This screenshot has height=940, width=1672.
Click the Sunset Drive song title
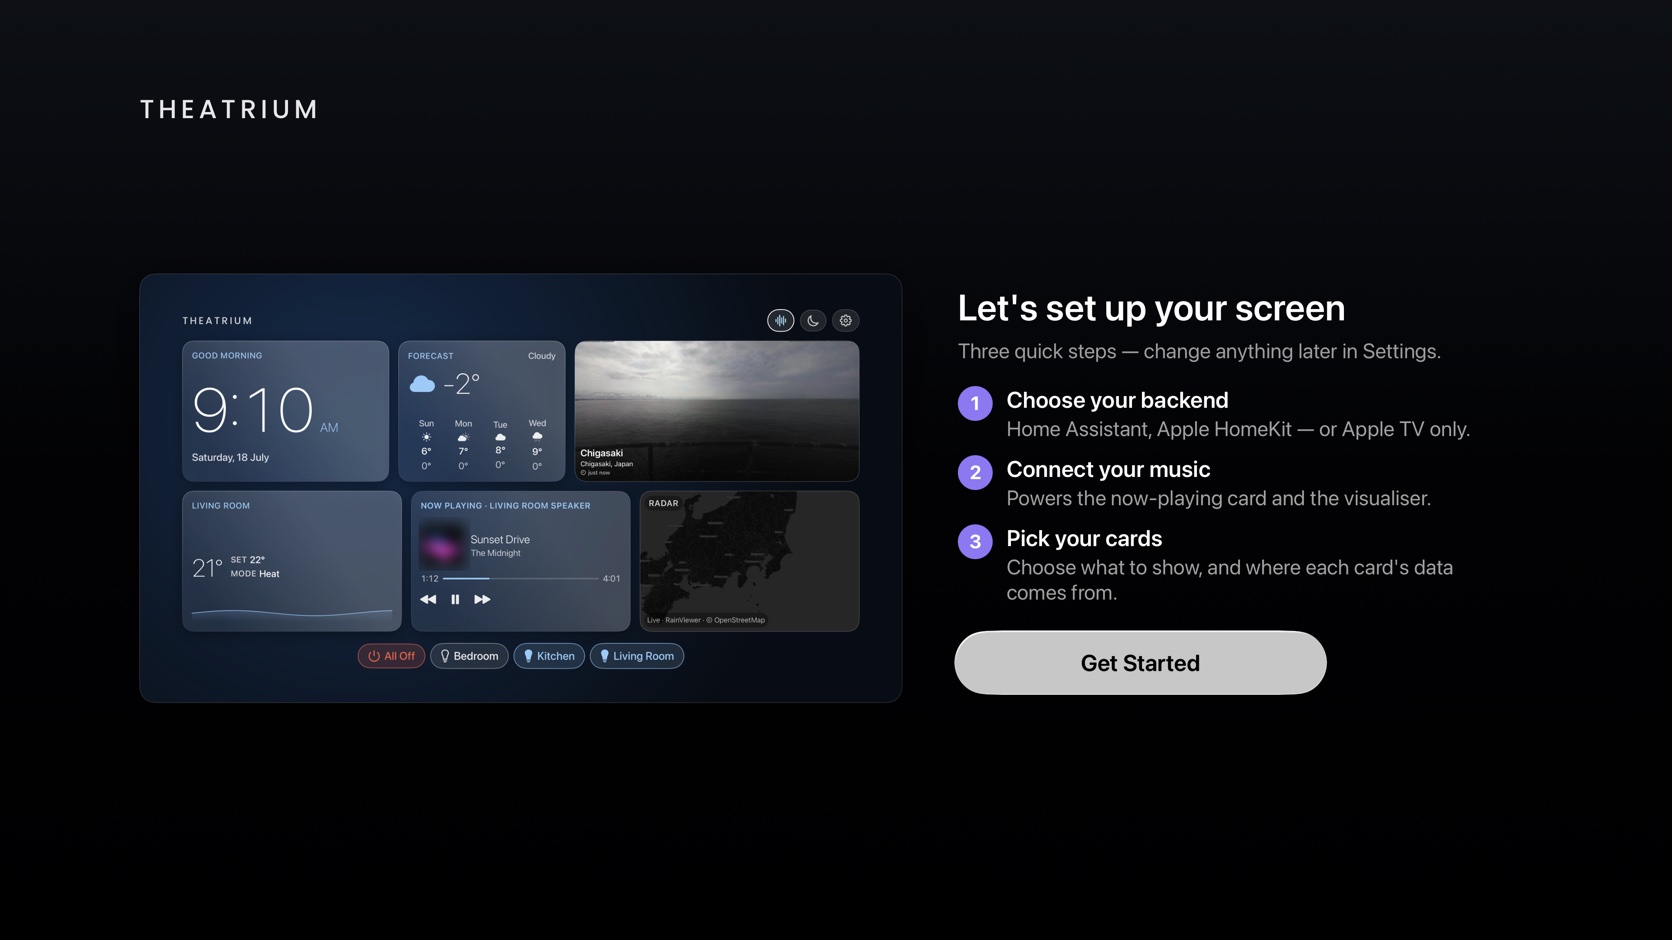(x=500, y=540)
